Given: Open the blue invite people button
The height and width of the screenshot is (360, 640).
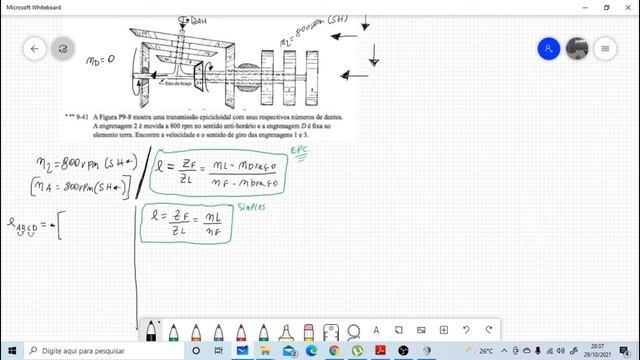Looking at the screenshot, I should (549, 49).
